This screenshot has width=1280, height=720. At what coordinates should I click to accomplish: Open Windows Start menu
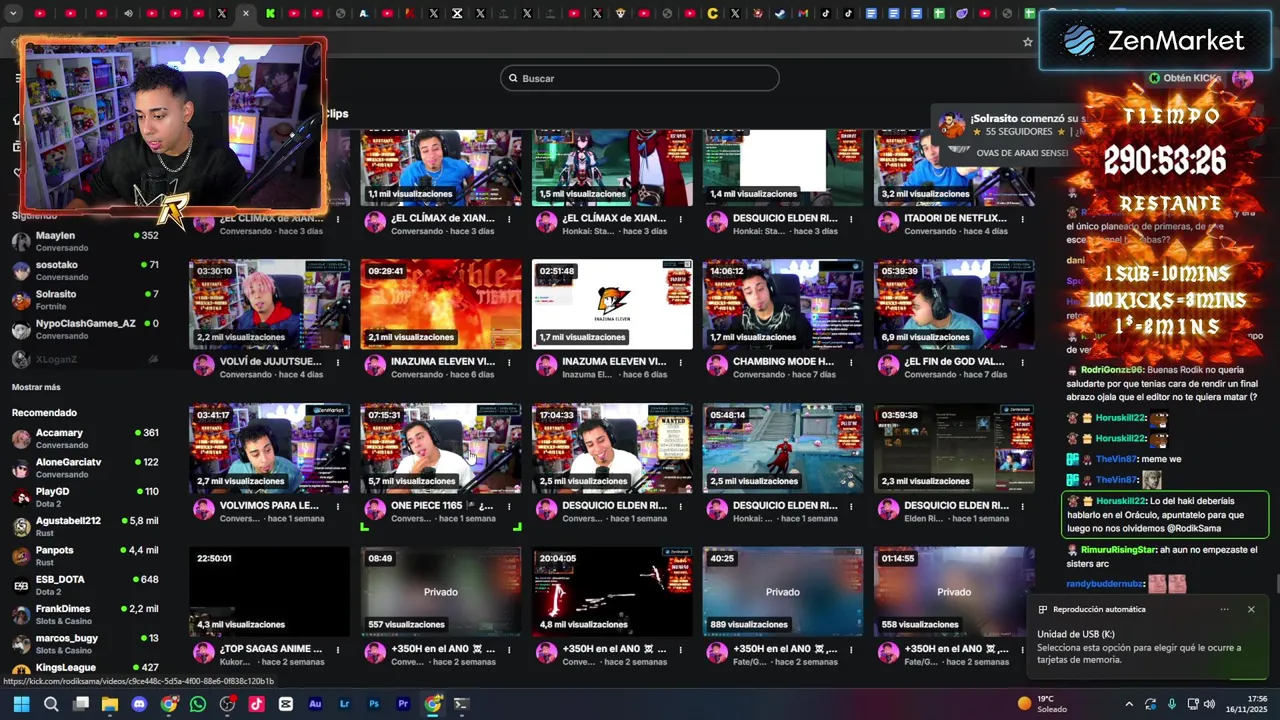point(21,704)
